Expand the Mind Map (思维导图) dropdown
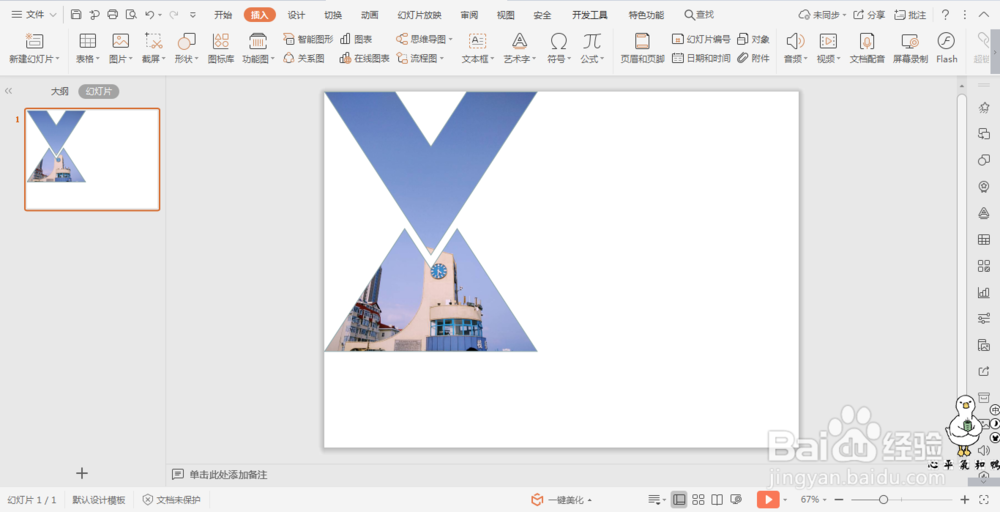 pos(451,39)
